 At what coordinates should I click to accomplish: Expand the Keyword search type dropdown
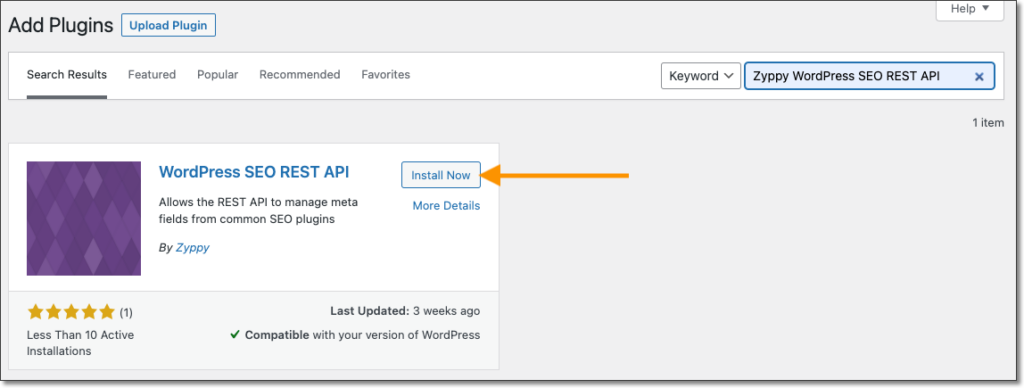click(701, 76)
